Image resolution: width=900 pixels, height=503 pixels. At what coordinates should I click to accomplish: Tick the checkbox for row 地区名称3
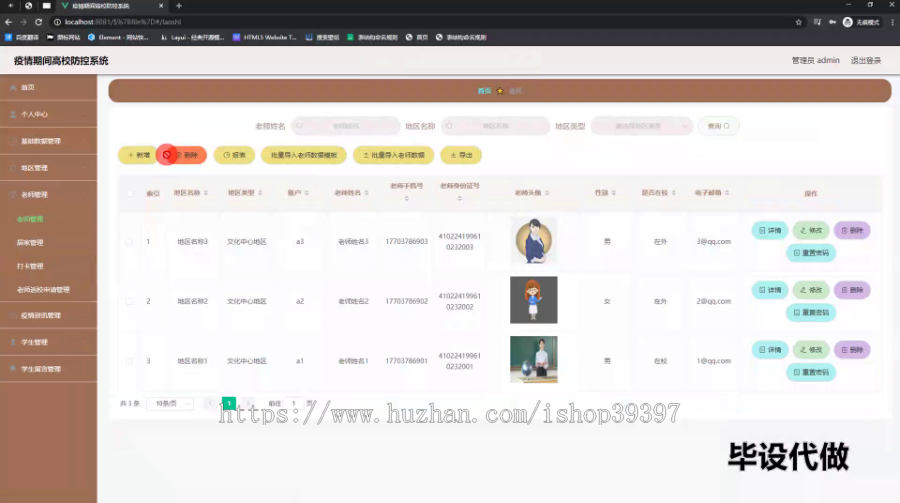click(129, 242)
